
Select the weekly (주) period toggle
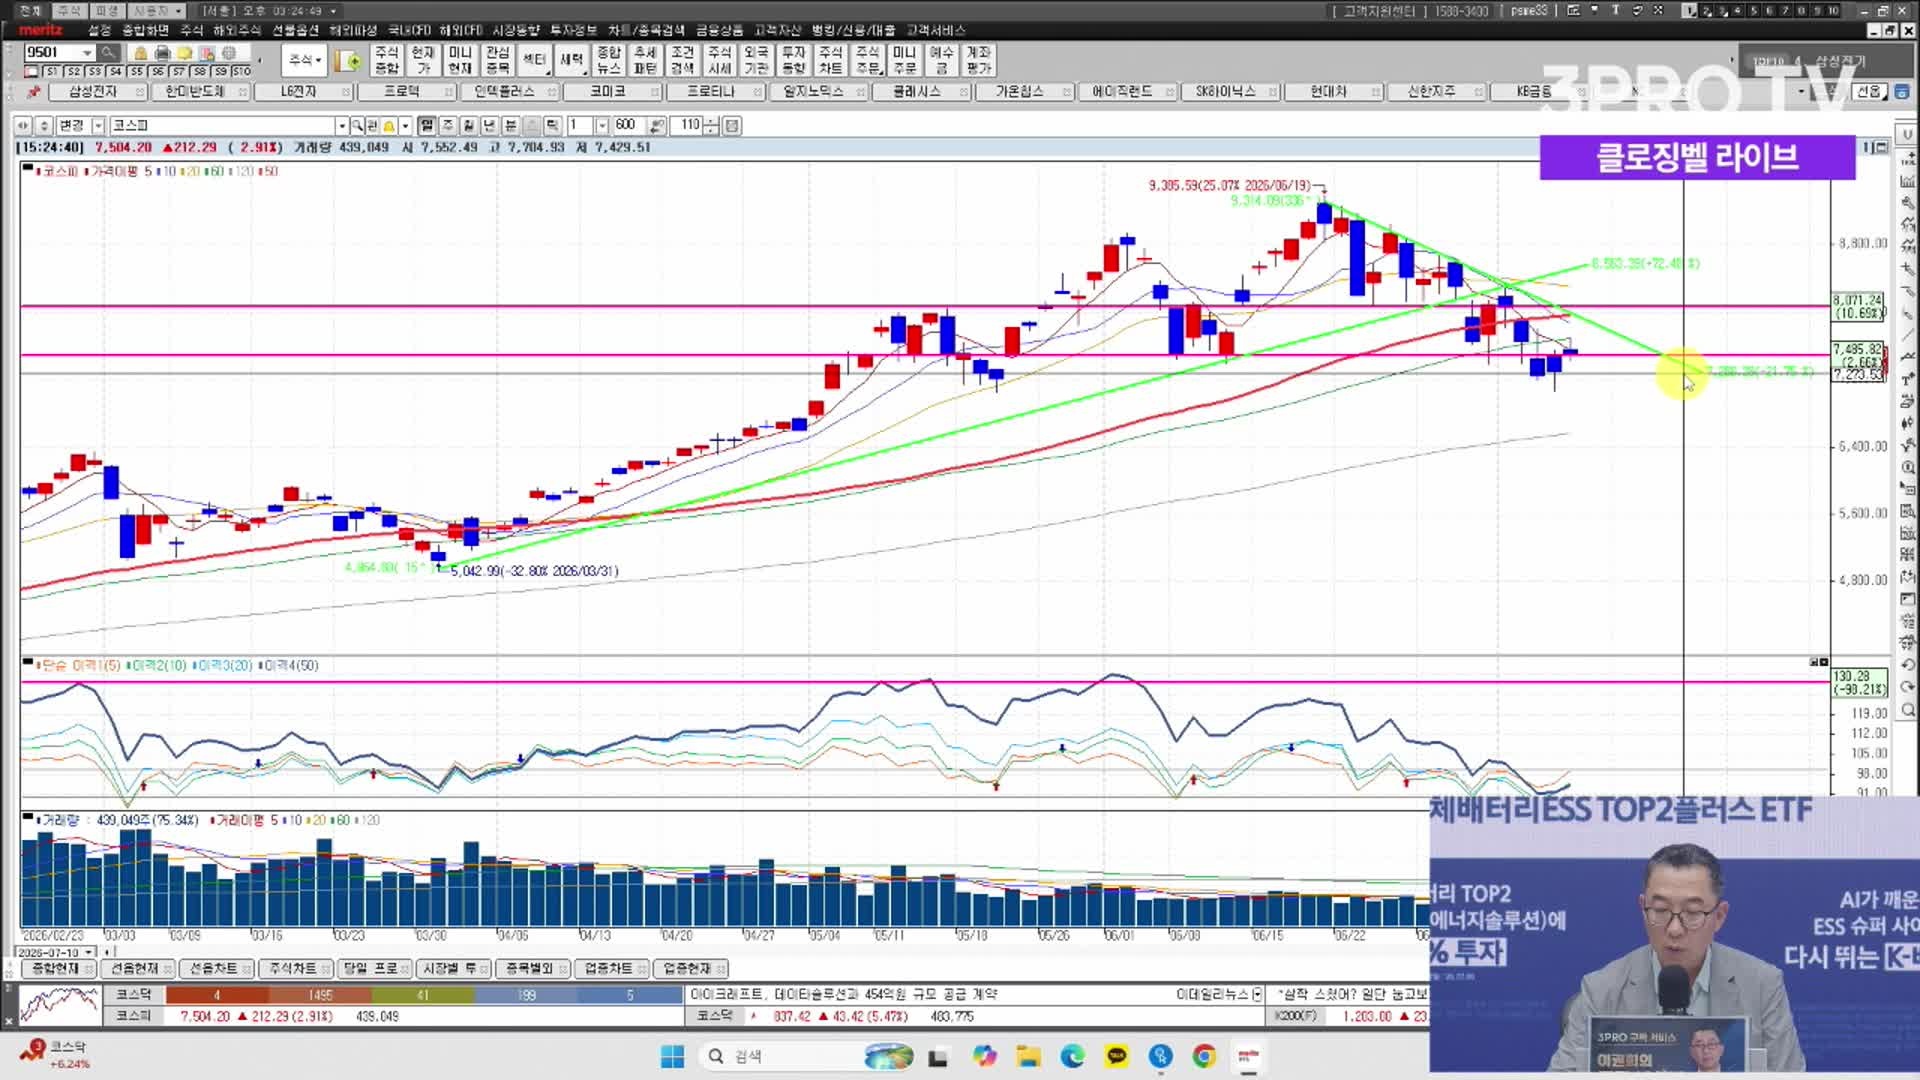[448, 126]
